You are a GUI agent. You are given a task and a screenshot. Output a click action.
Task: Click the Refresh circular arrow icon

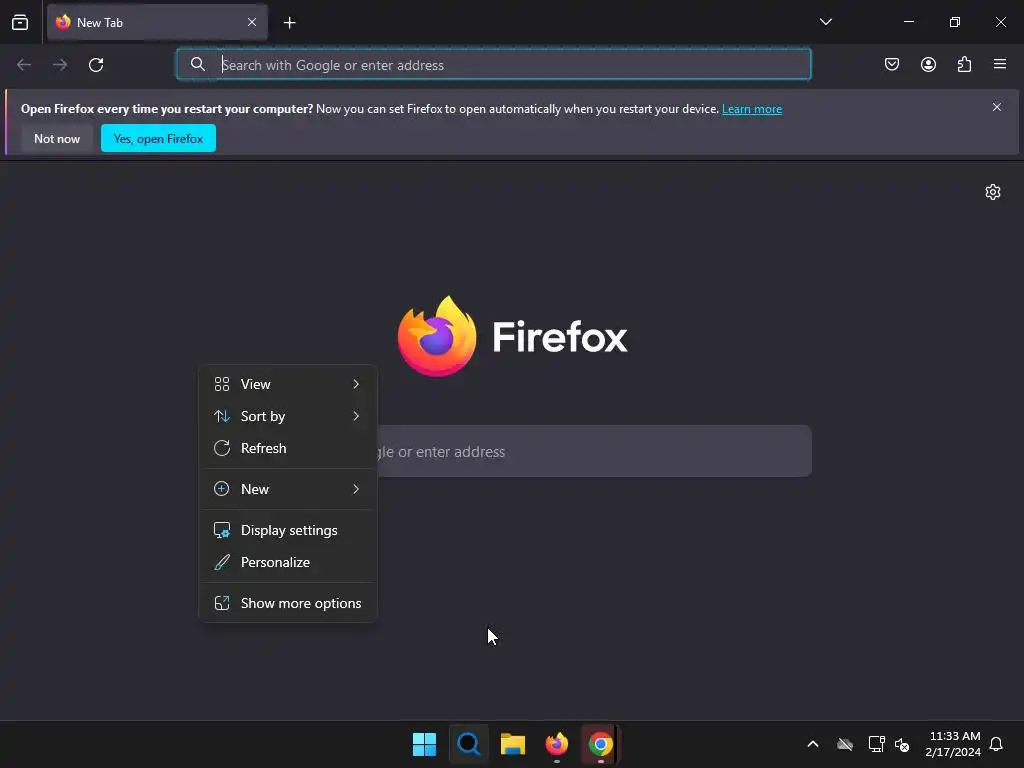coord(222,448)
